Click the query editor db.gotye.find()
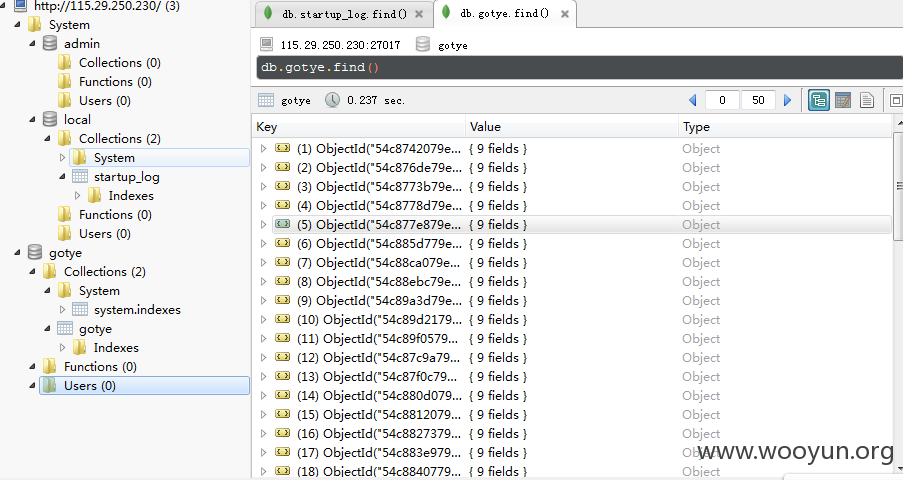 [x=579, y=67]
